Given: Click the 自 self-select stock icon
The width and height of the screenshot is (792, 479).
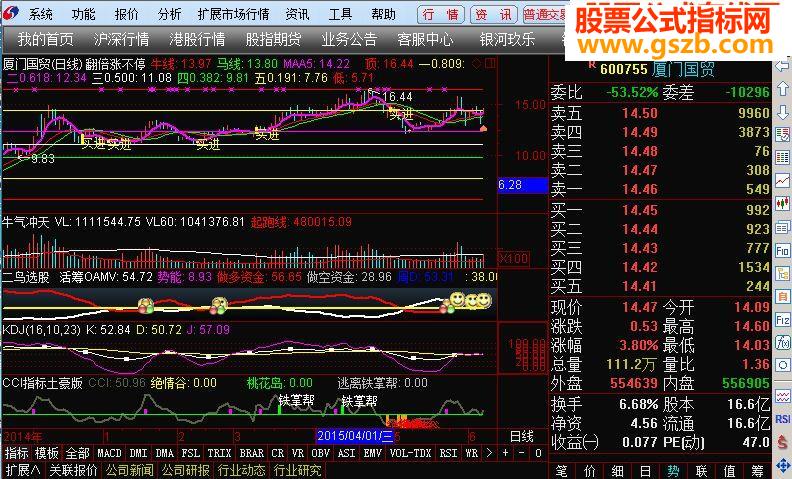Looking at the screenshot, I should (782, 296).
